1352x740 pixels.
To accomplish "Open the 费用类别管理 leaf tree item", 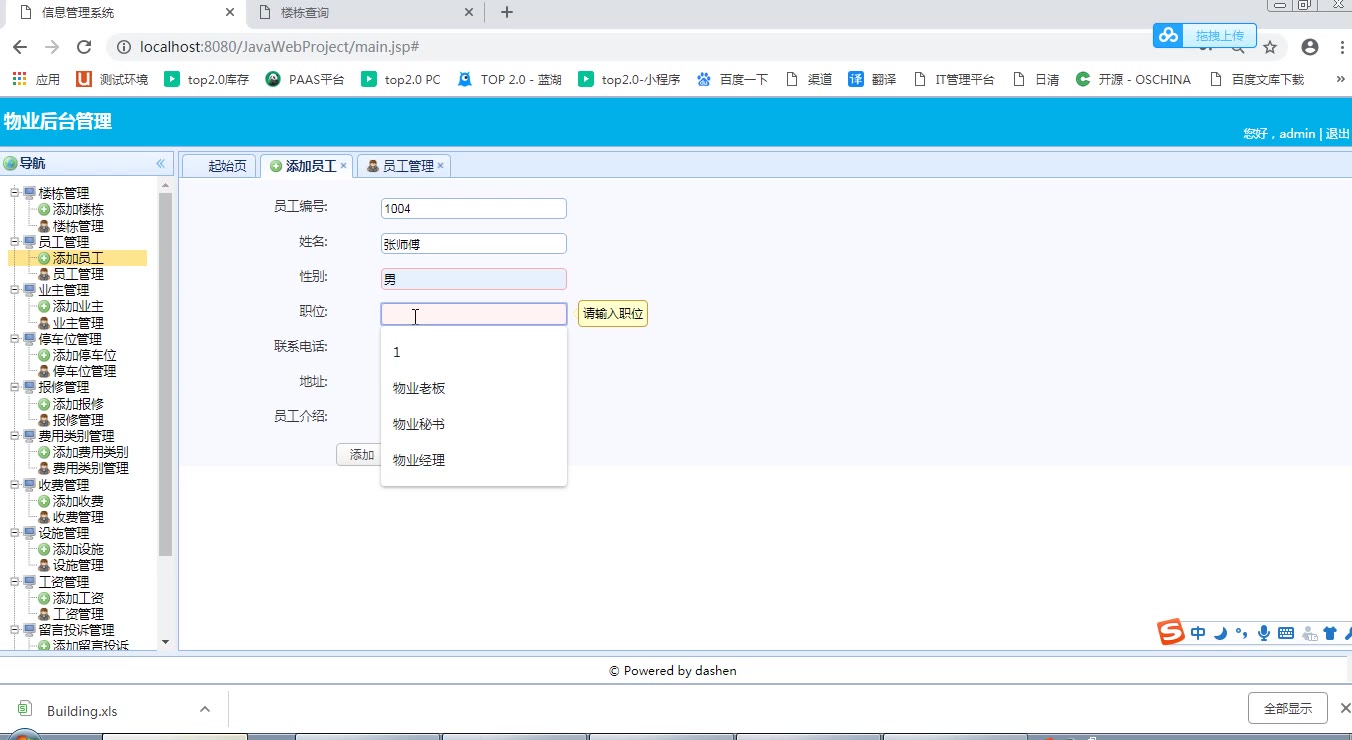I will (x=90, y=468).
